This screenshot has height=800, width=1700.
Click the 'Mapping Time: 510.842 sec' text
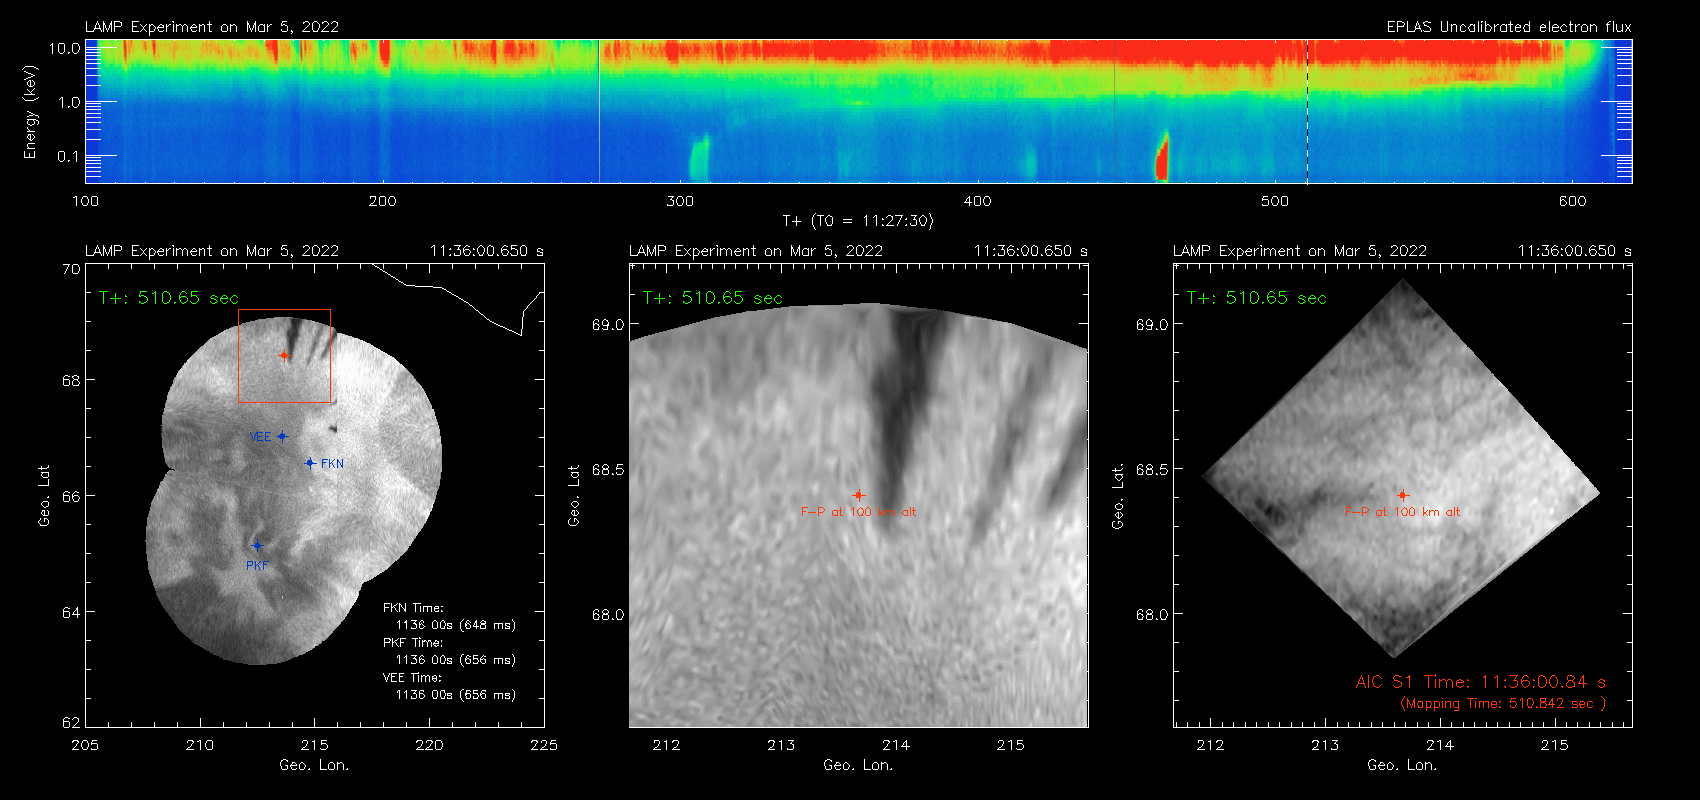[x=1502, y=703]
